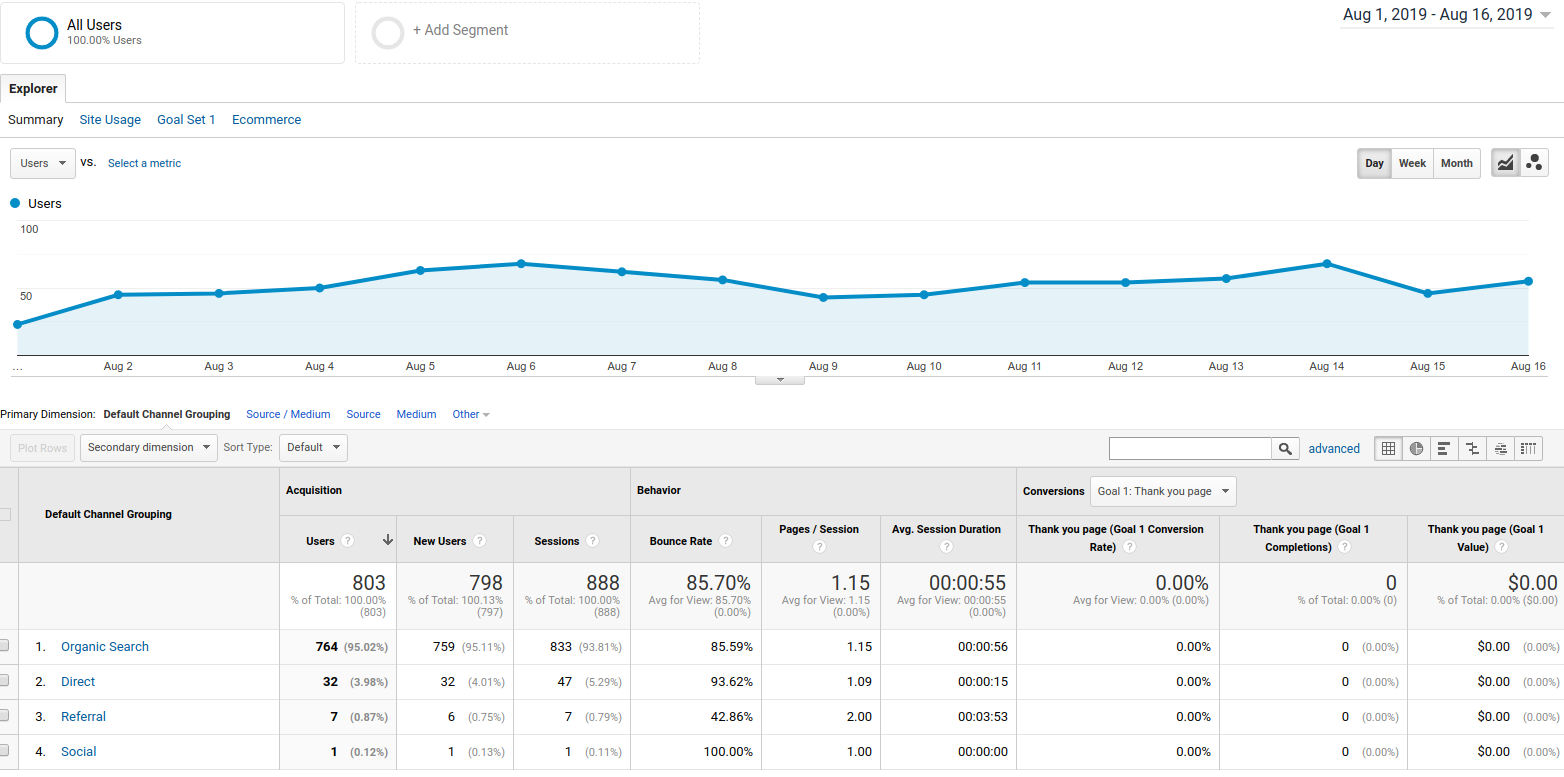
Task: Open the Secondary dimension dropdown
Action: click(149, 447)
